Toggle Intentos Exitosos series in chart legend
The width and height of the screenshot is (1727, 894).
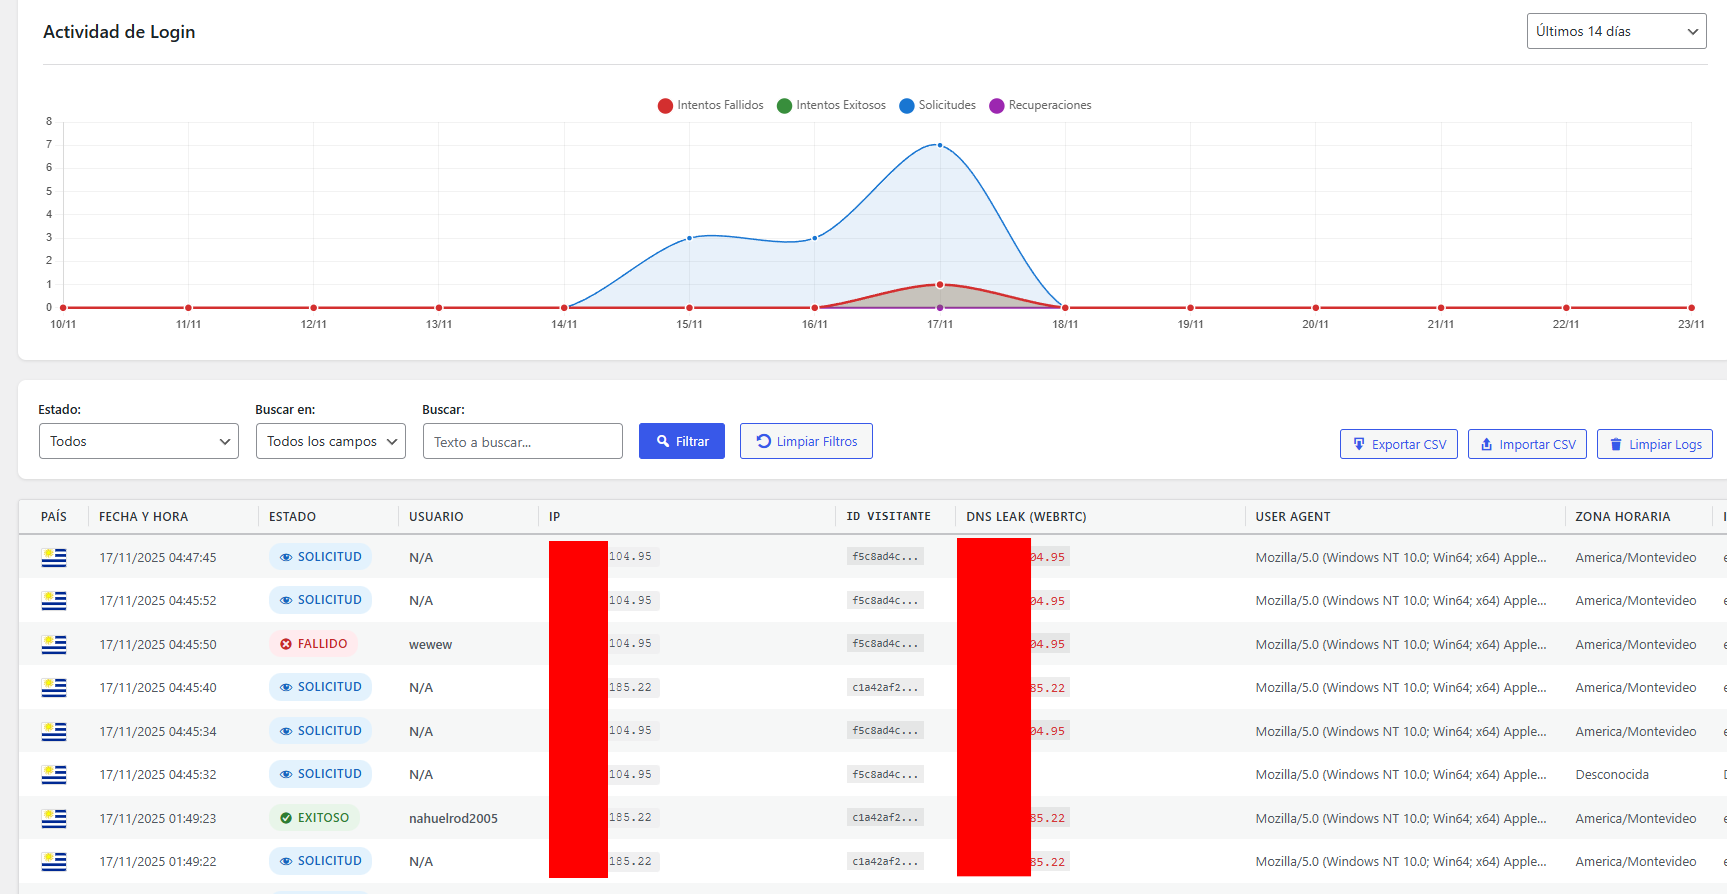(831, 105)
